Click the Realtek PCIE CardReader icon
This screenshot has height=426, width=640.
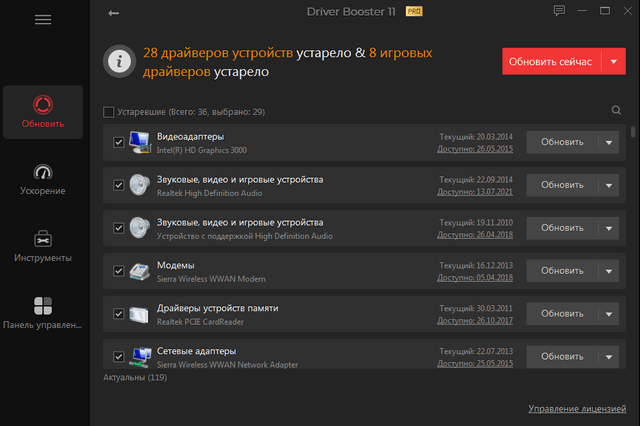point(139,314)
